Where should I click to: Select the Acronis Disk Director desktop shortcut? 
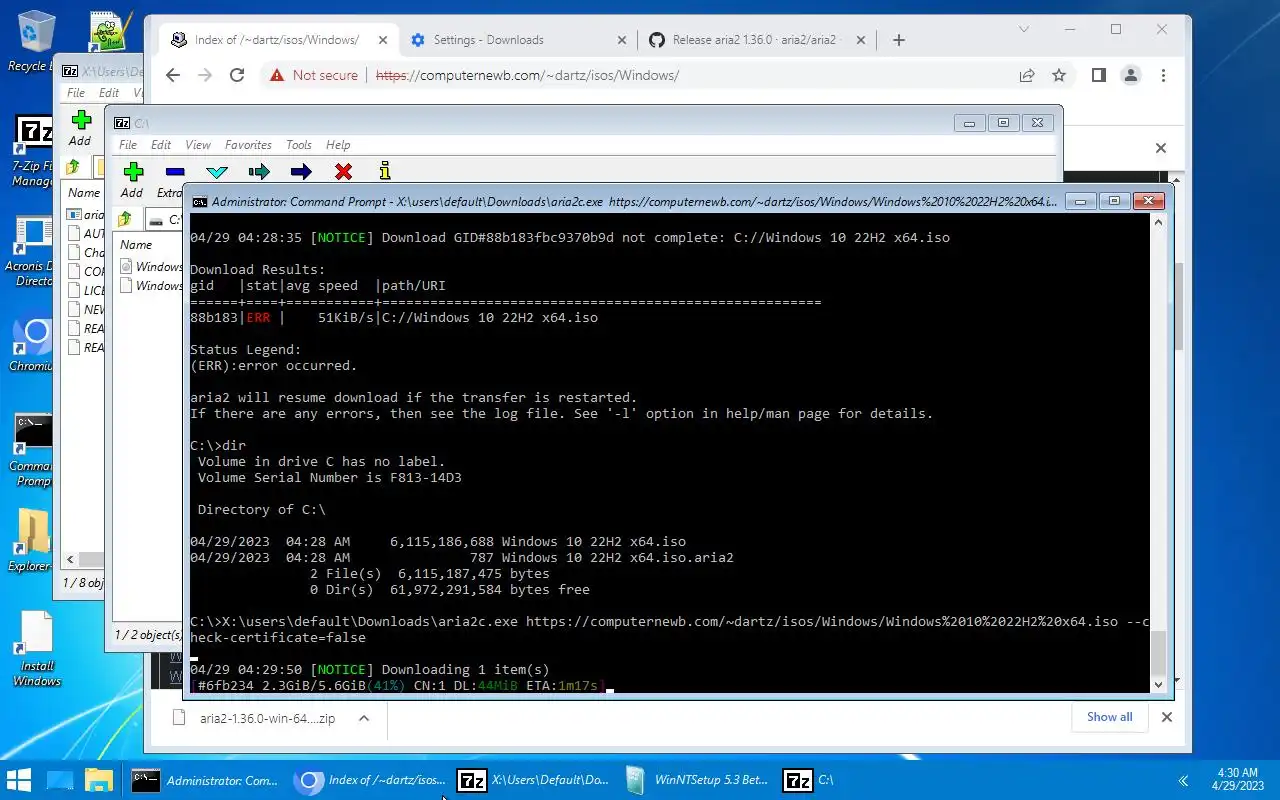(x=32, y=252)
